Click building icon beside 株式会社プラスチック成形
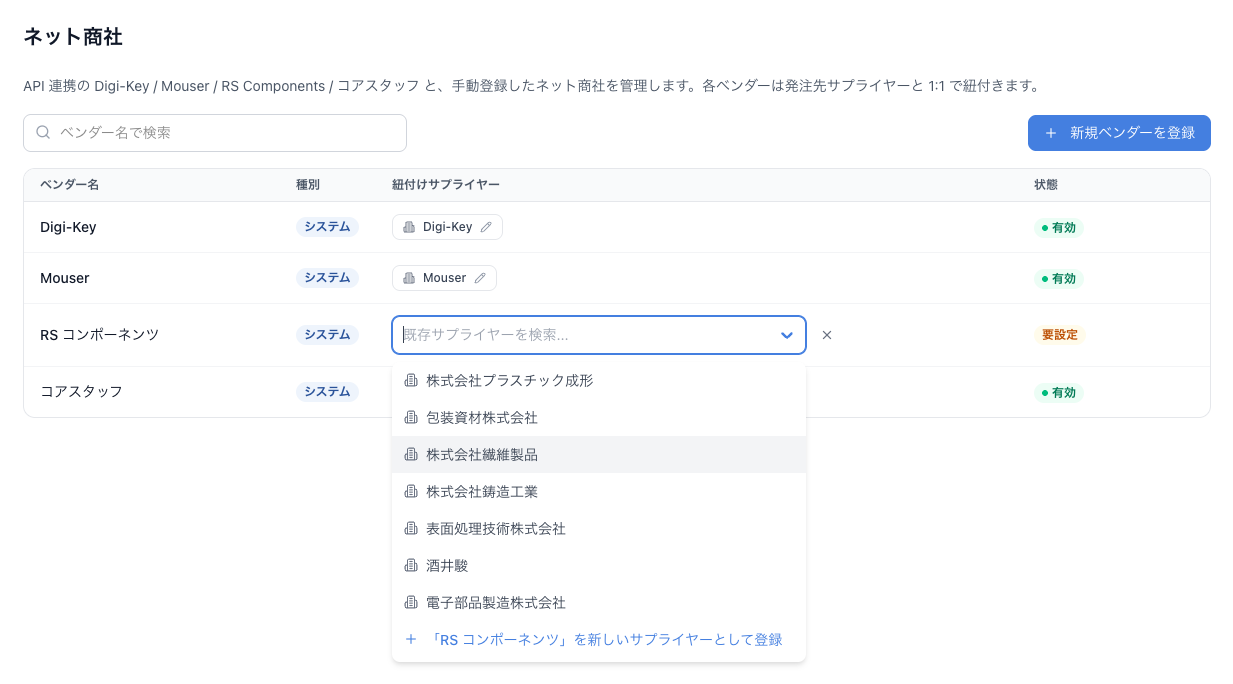 click(411, 381)
